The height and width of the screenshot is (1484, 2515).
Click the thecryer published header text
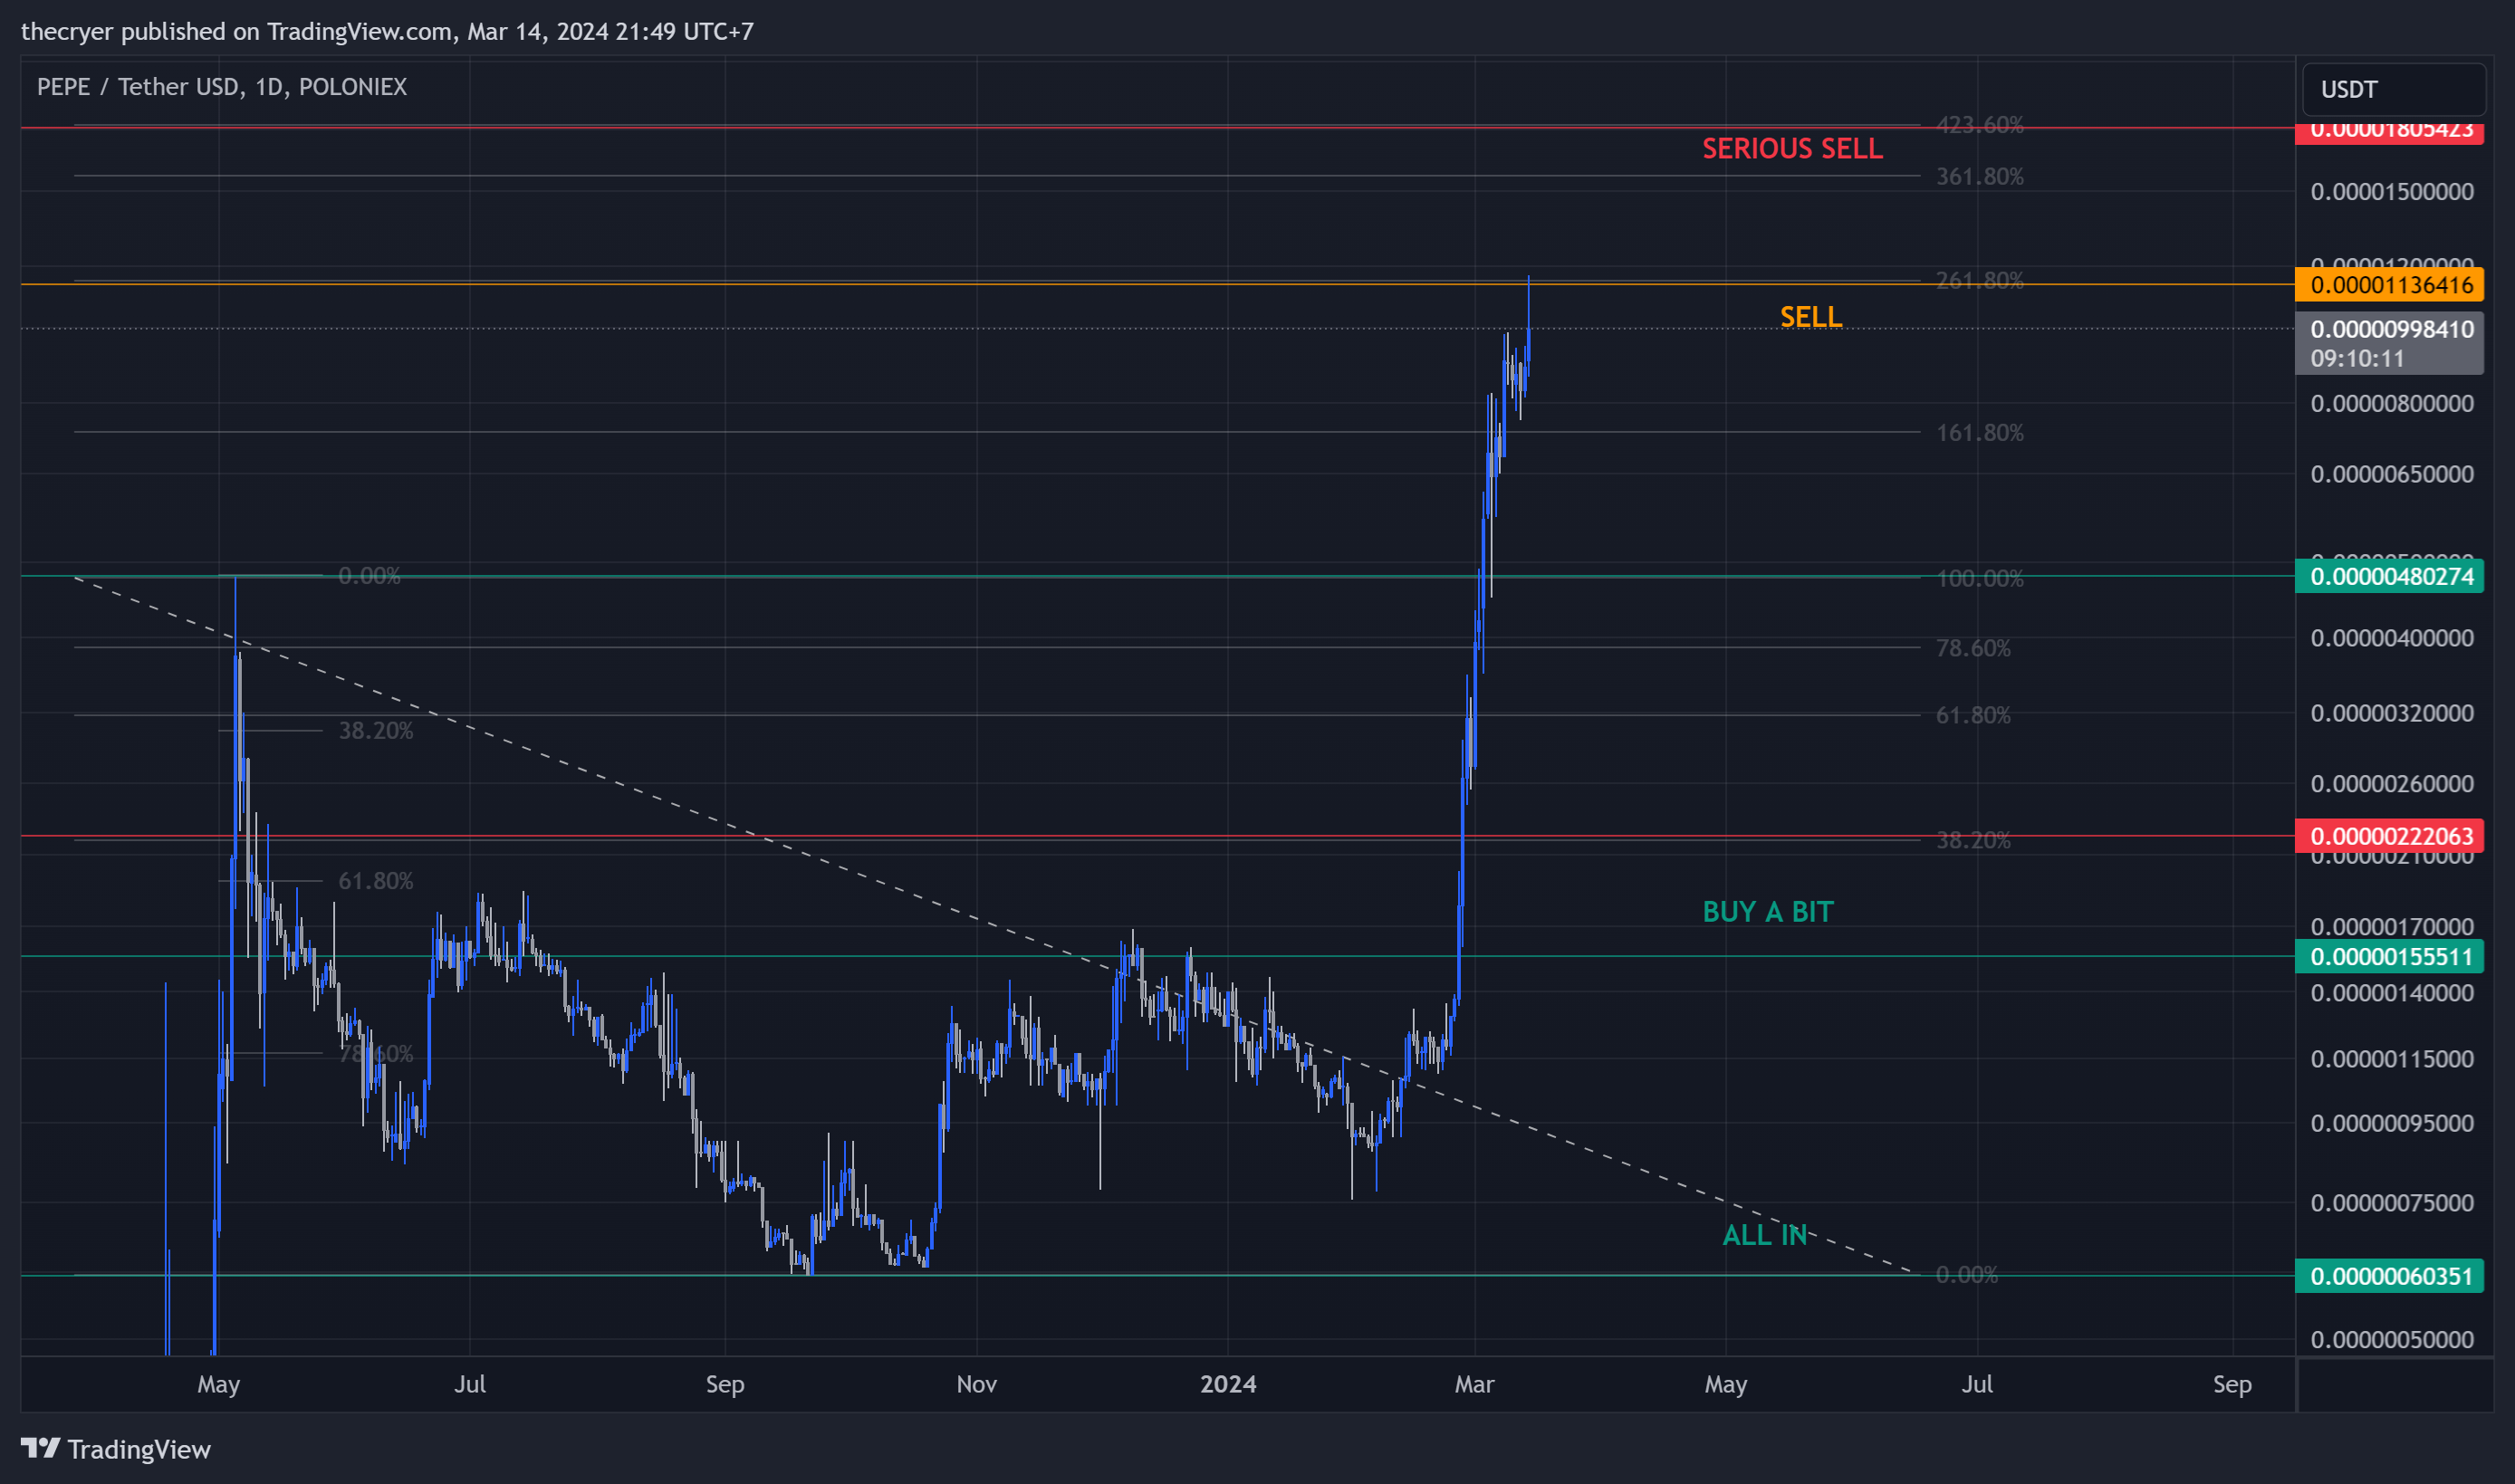[387, 31]
